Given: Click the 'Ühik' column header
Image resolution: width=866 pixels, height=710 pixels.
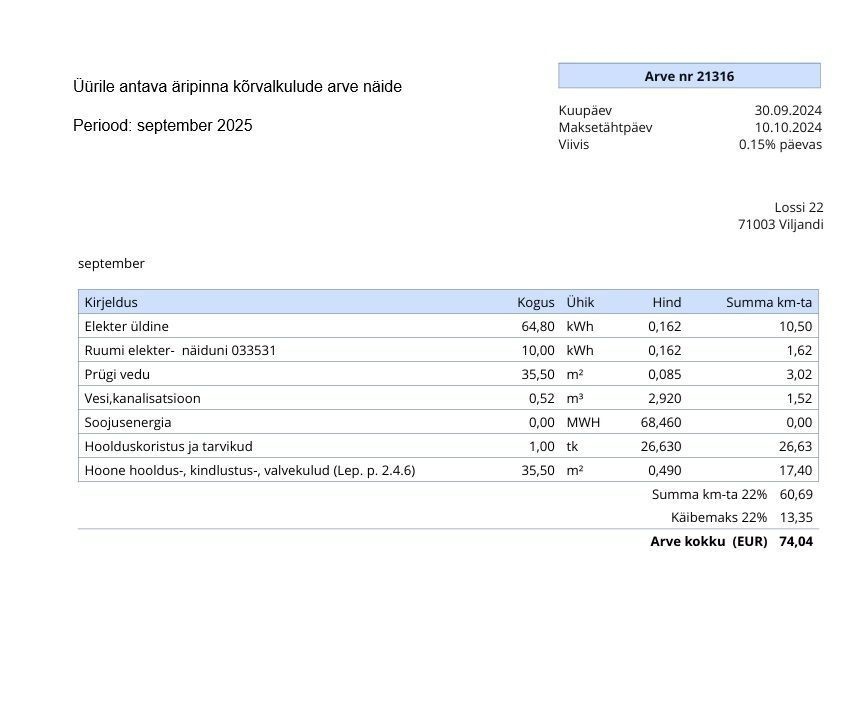Looking at the screenshot, I should point(580,303).
